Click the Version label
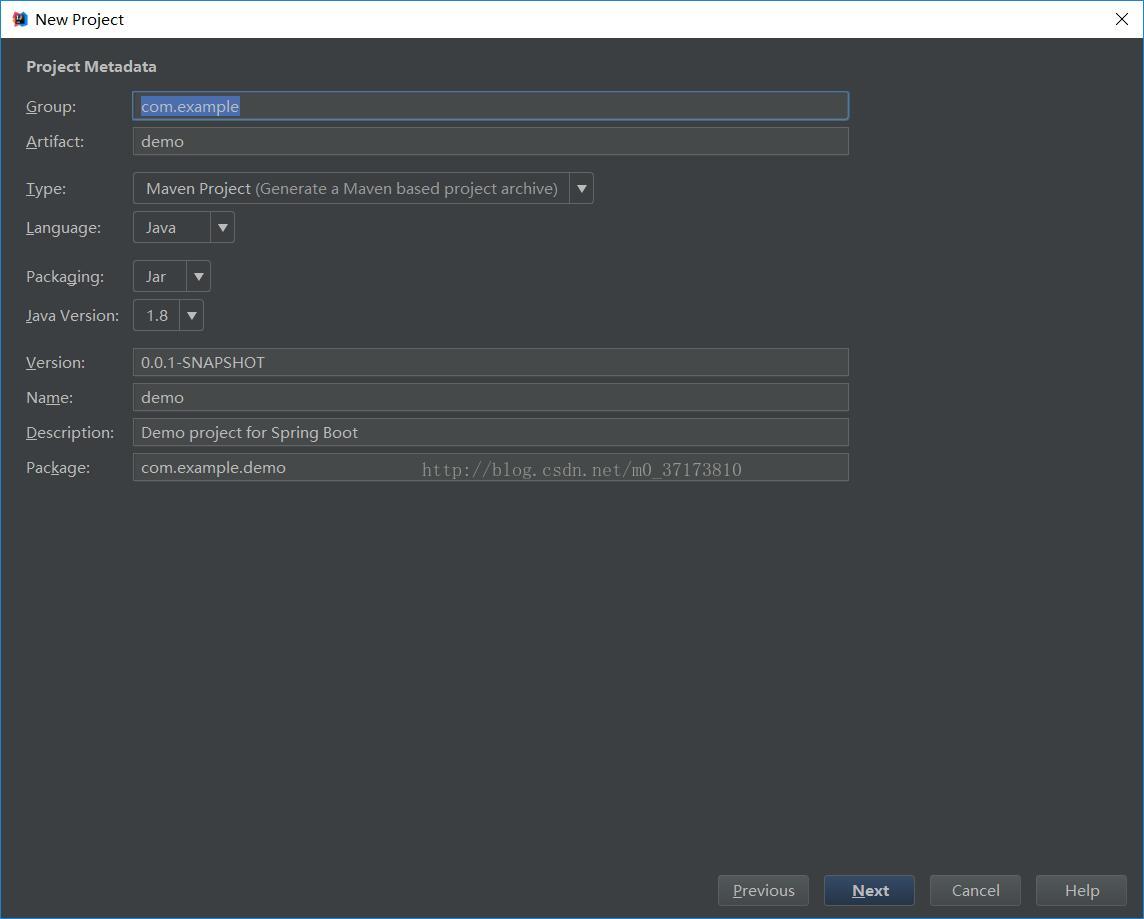The width and height of the screenshot is (1144, 919). pyautogui.click(x=55, y=362)
